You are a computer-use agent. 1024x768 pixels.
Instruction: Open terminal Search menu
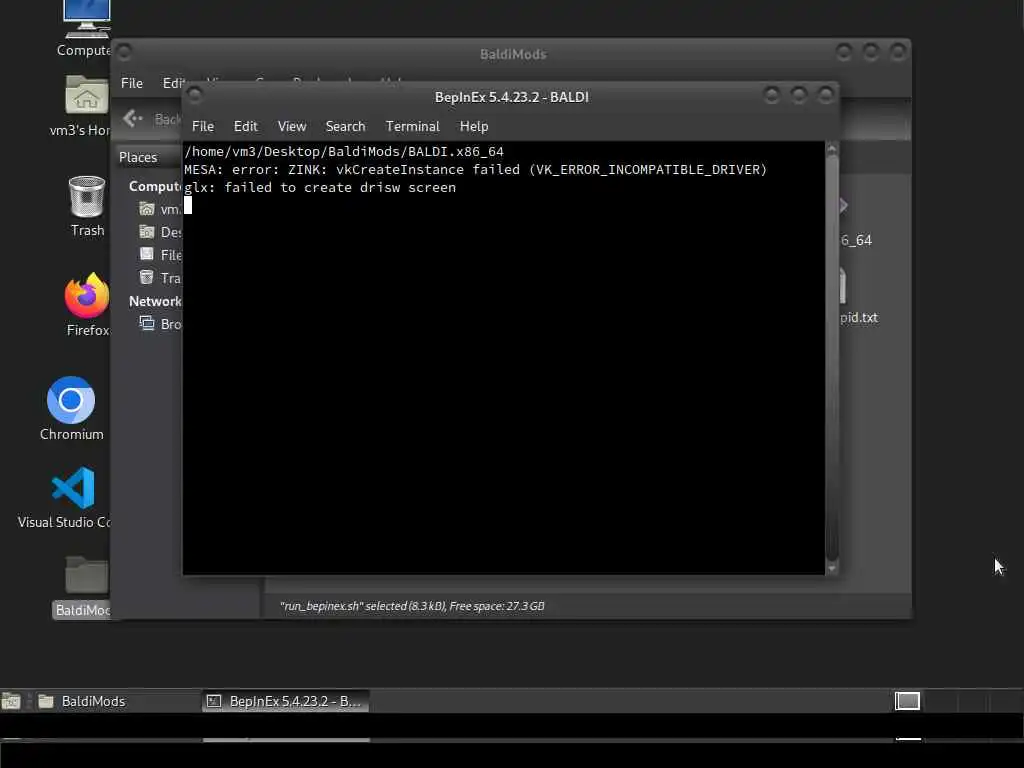tap(345, 126)
